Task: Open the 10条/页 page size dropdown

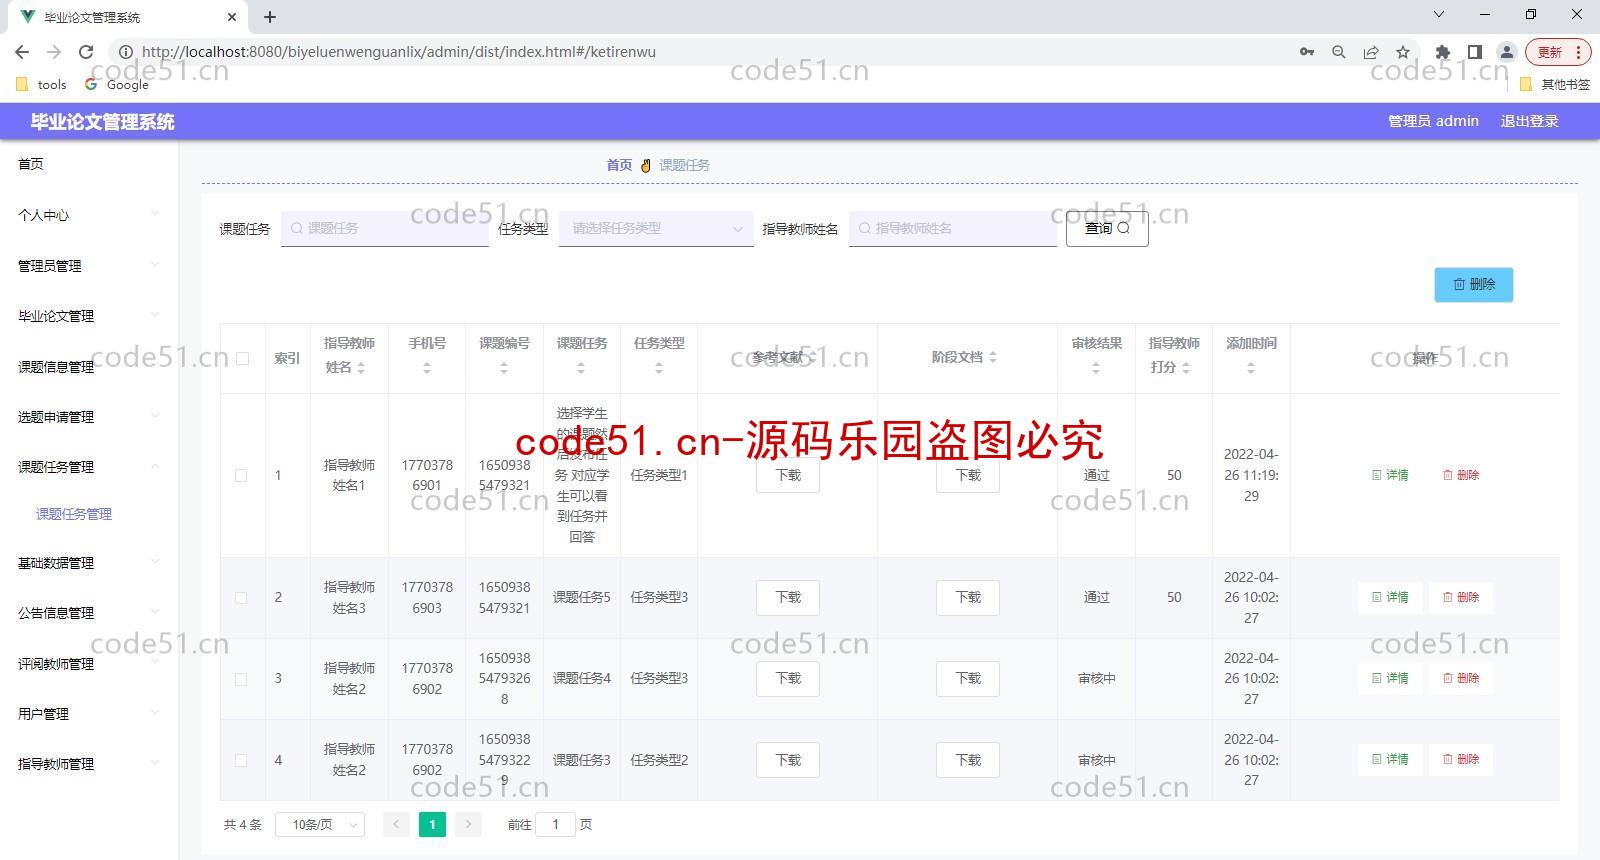Action: tap(320, 824)
